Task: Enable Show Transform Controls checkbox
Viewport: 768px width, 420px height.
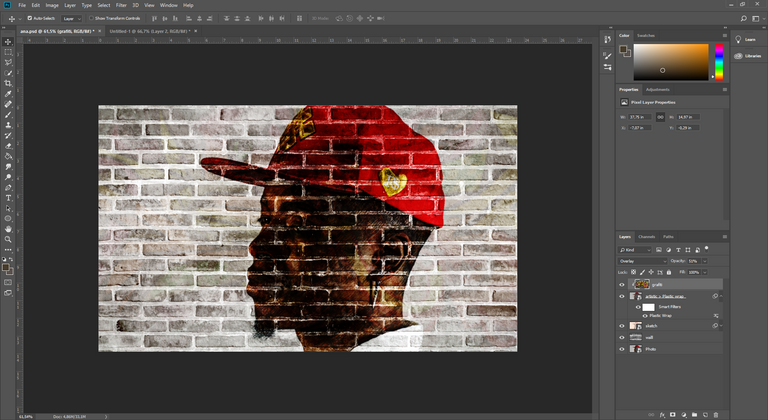Action: 91,18
